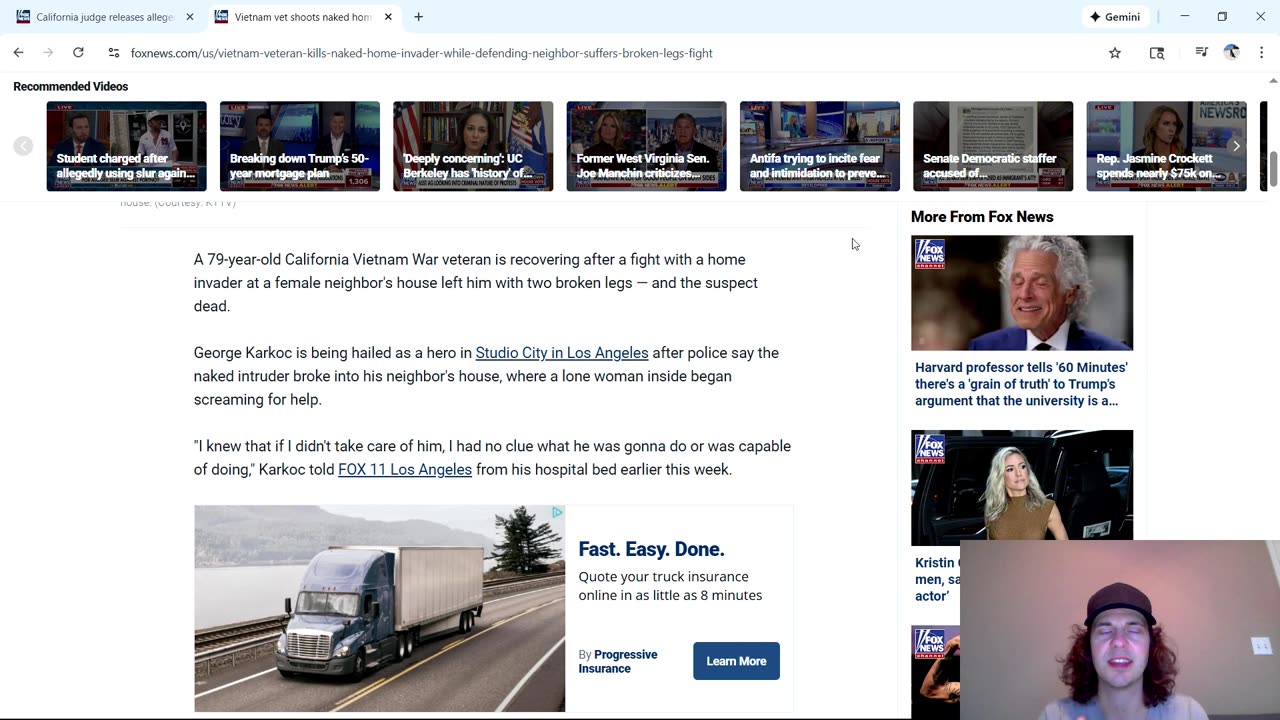Open site information icon in address bar
The image size is (1280, 720).
[114, 53]
